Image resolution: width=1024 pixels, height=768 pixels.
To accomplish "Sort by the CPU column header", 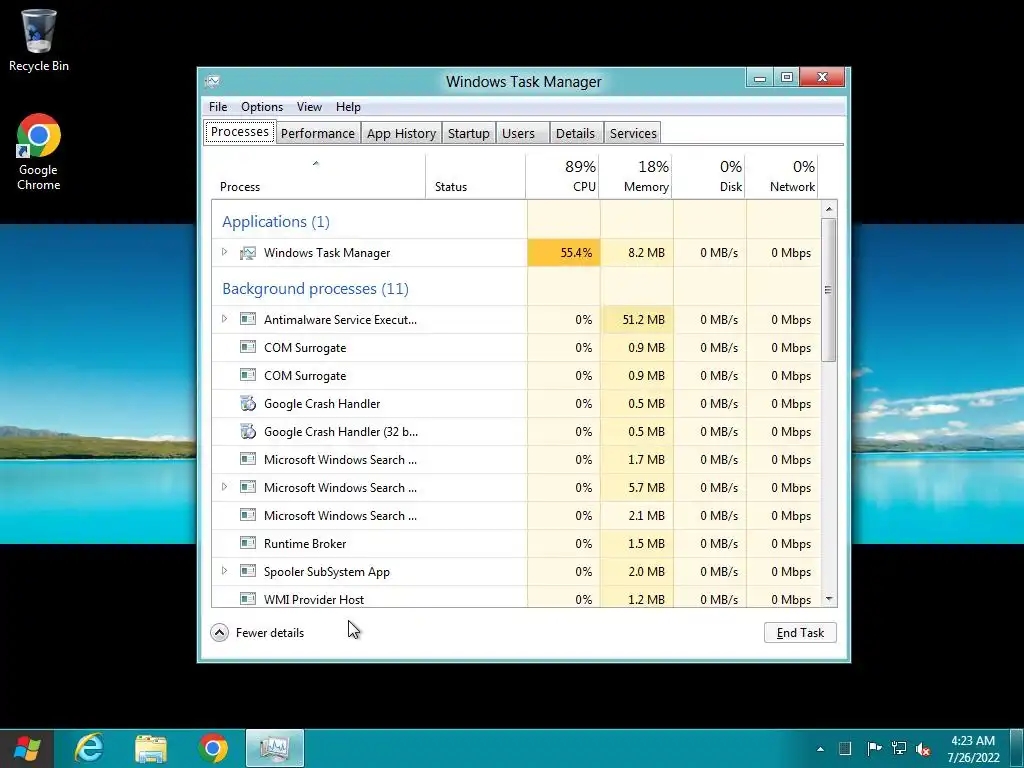I will pos(562,176).
